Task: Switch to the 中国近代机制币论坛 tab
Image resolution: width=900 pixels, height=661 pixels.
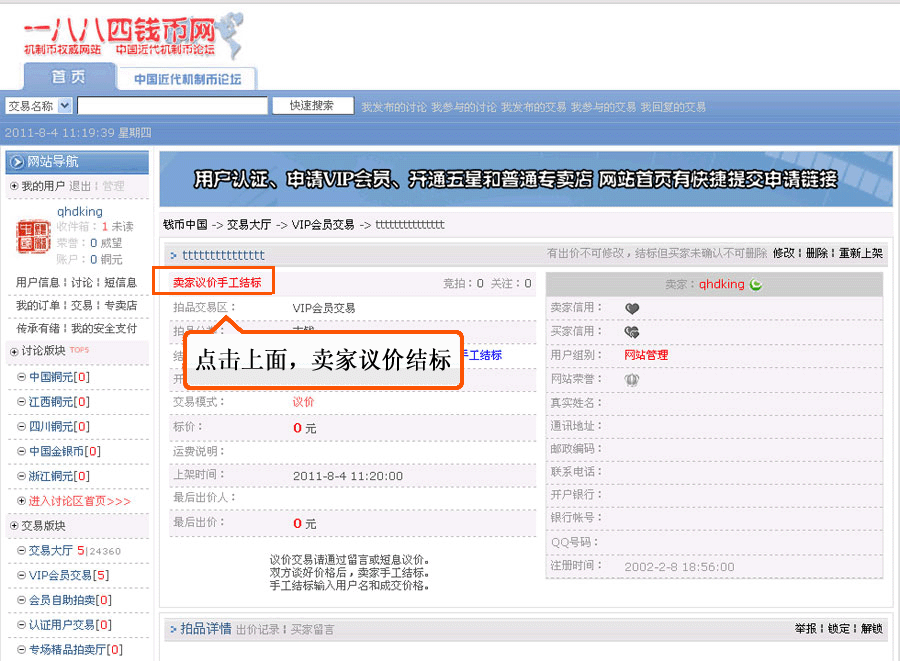Action: point(187,79)
